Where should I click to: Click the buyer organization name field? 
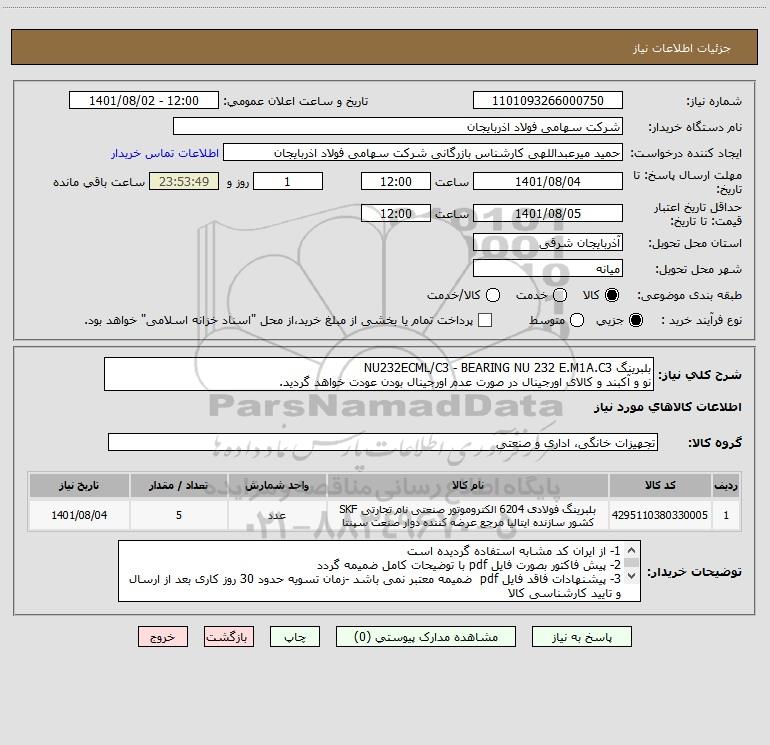pos(398,127)
